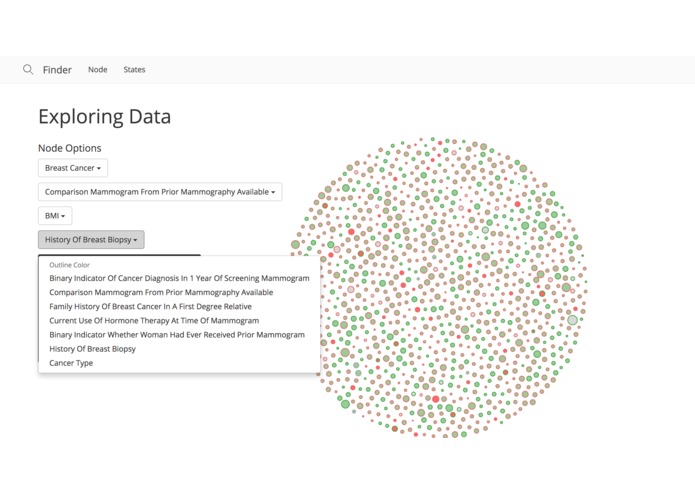The width and height of the screenshot is (695, 494).
Task: Select Binary Indicator Of Cancer Diagnosis option
Action: click(179, 278)
